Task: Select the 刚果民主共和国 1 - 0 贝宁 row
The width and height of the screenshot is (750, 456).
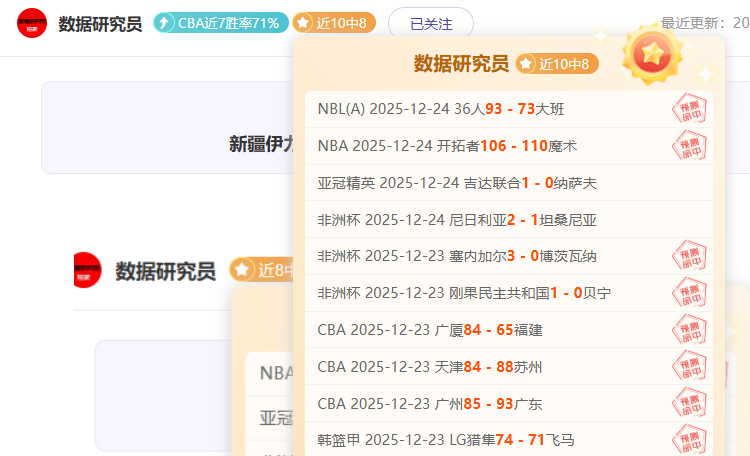Action: 464,293
